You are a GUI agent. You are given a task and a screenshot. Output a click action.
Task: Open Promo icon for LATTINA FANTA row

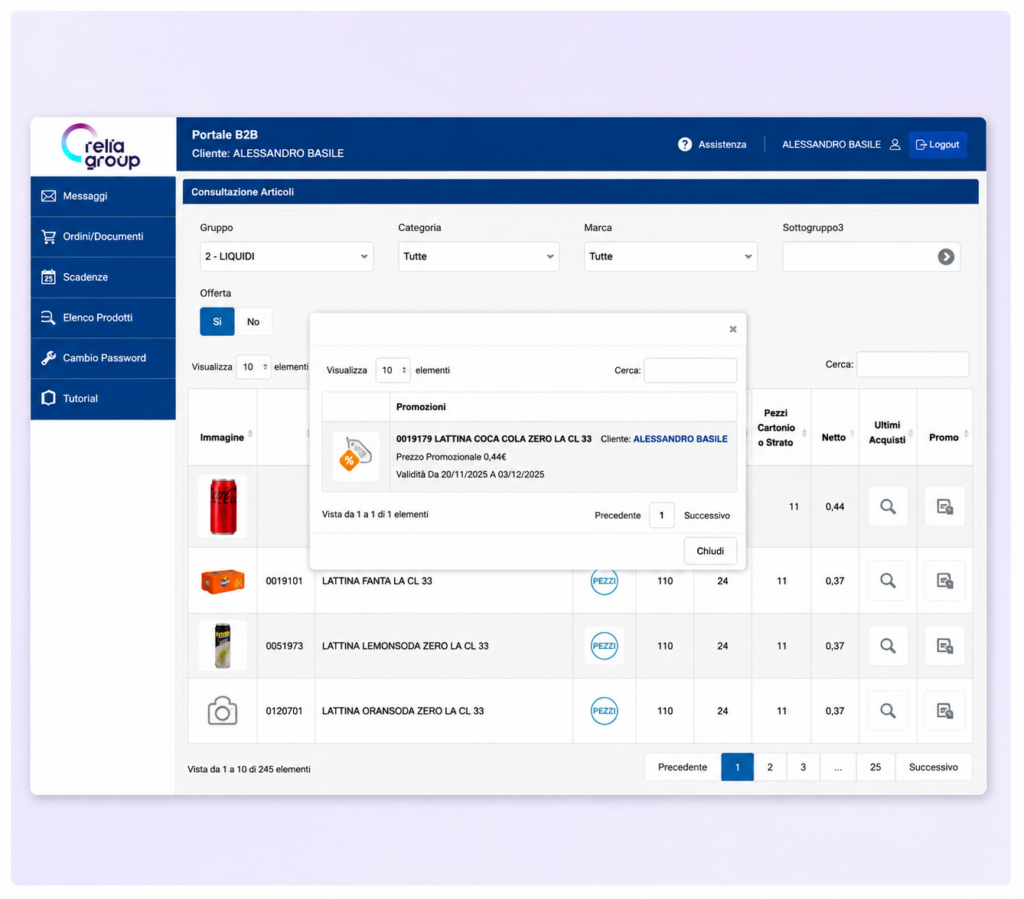(944, 580)
